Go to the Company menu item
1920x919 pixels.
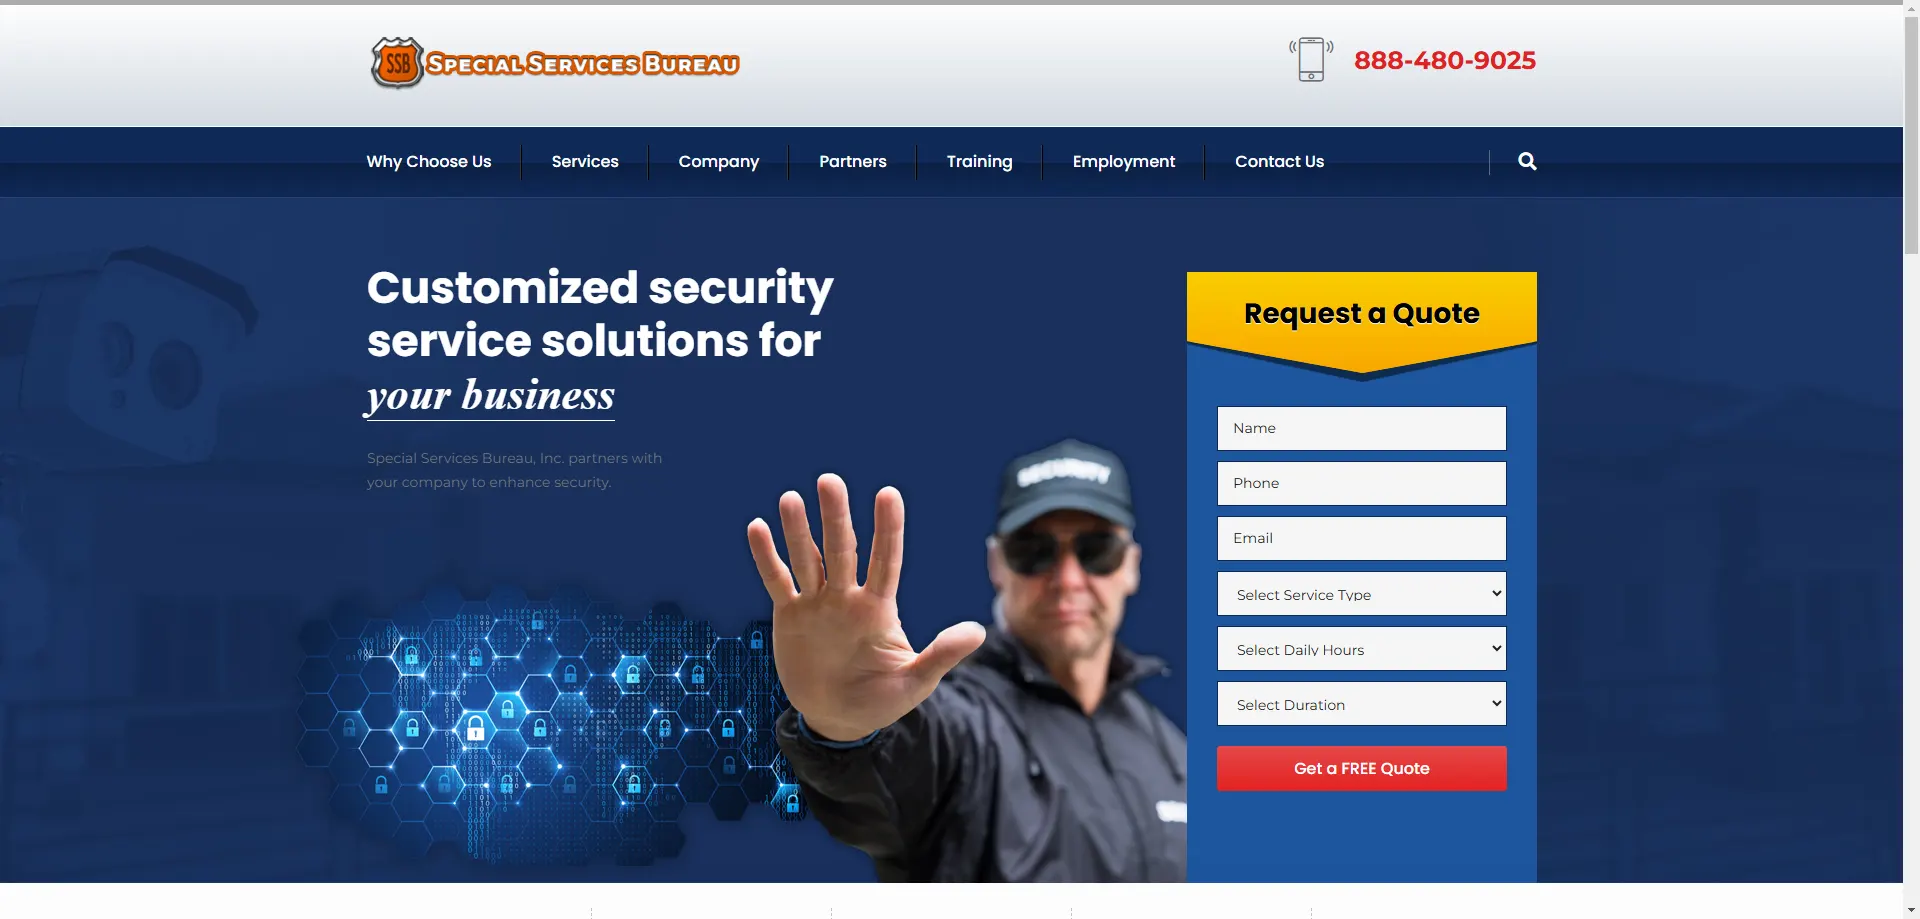click(x=719, y=162)
